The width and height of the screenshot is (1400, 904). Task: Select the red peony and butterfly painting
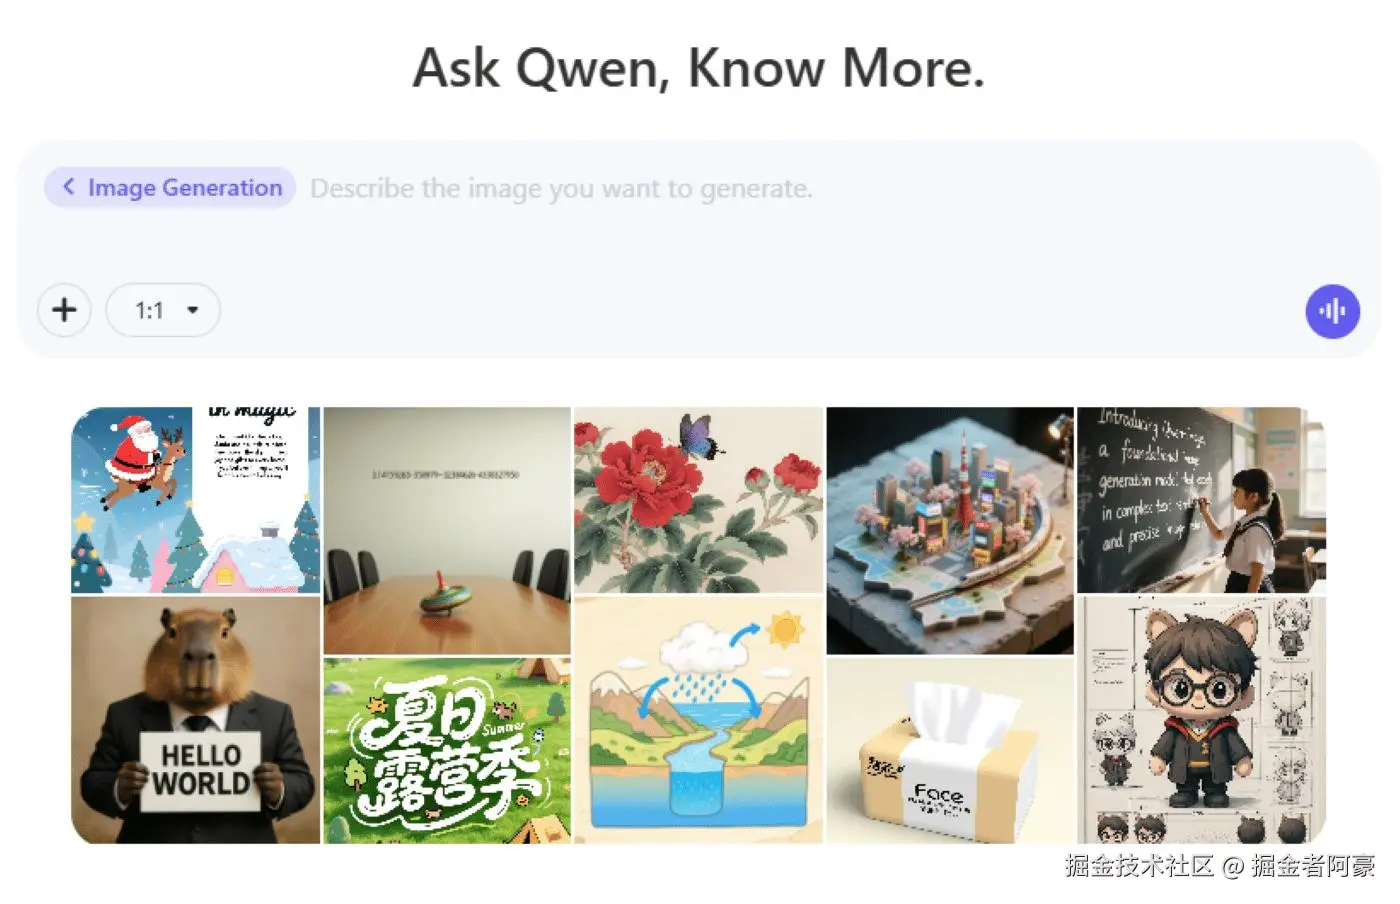pyautogui.click(x=698, y=500)
